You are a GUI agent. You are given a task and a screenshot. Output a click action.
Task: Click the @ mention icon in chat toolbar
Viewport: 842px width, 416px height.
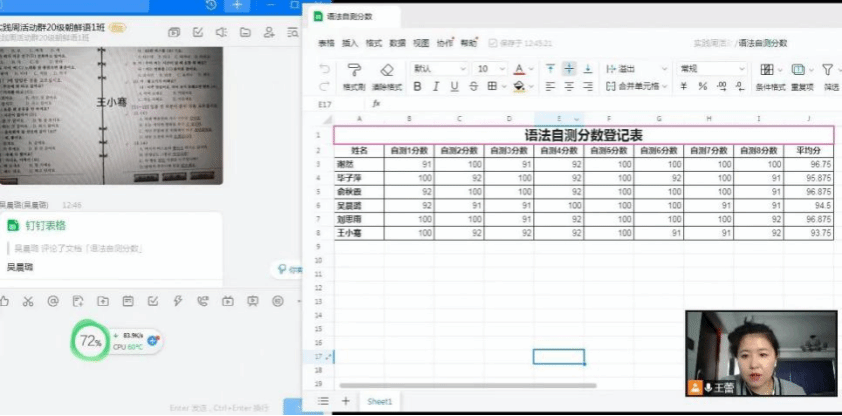[x=52, y=301]
